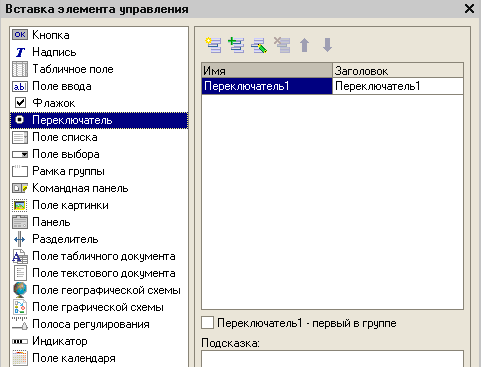Choose Поле графической схемы
This screenshot has width=481, height=367.
point(99,307)
